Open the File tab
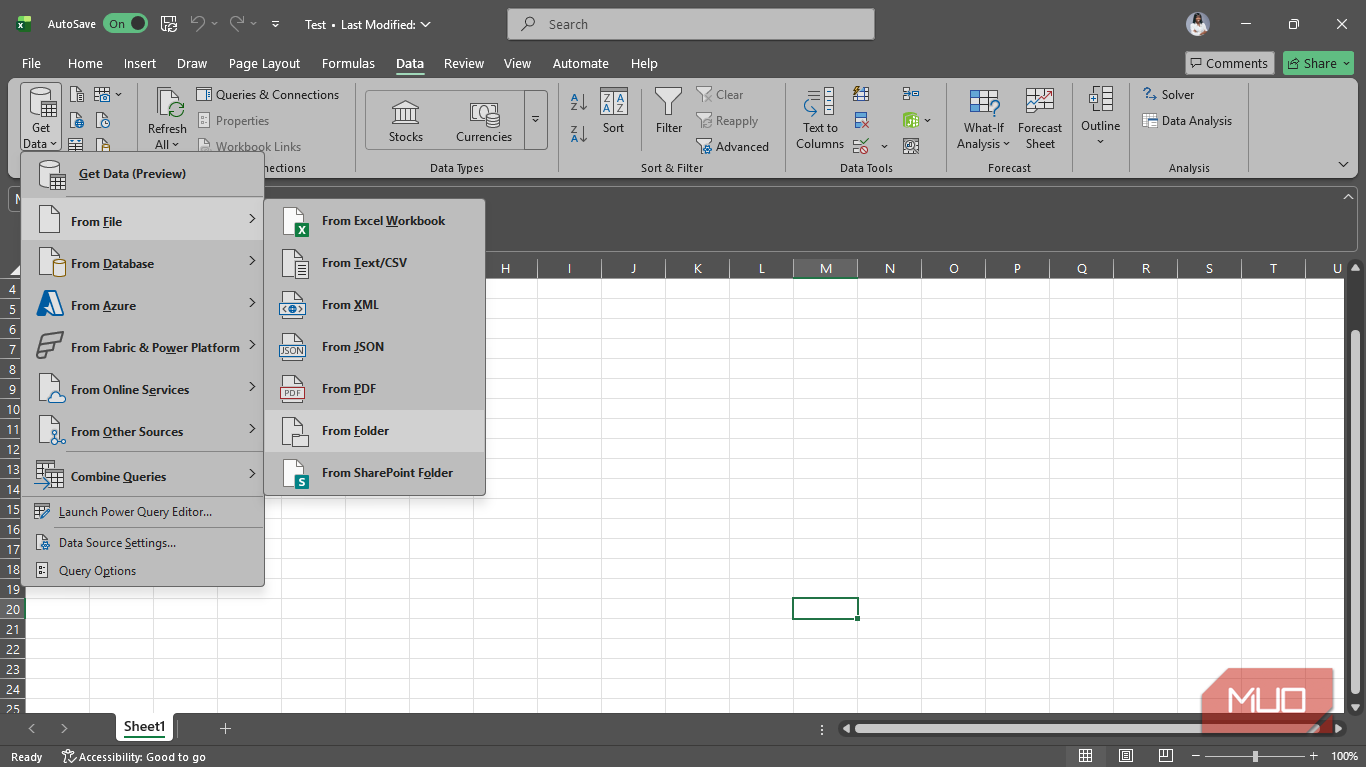 click(31, 63)
